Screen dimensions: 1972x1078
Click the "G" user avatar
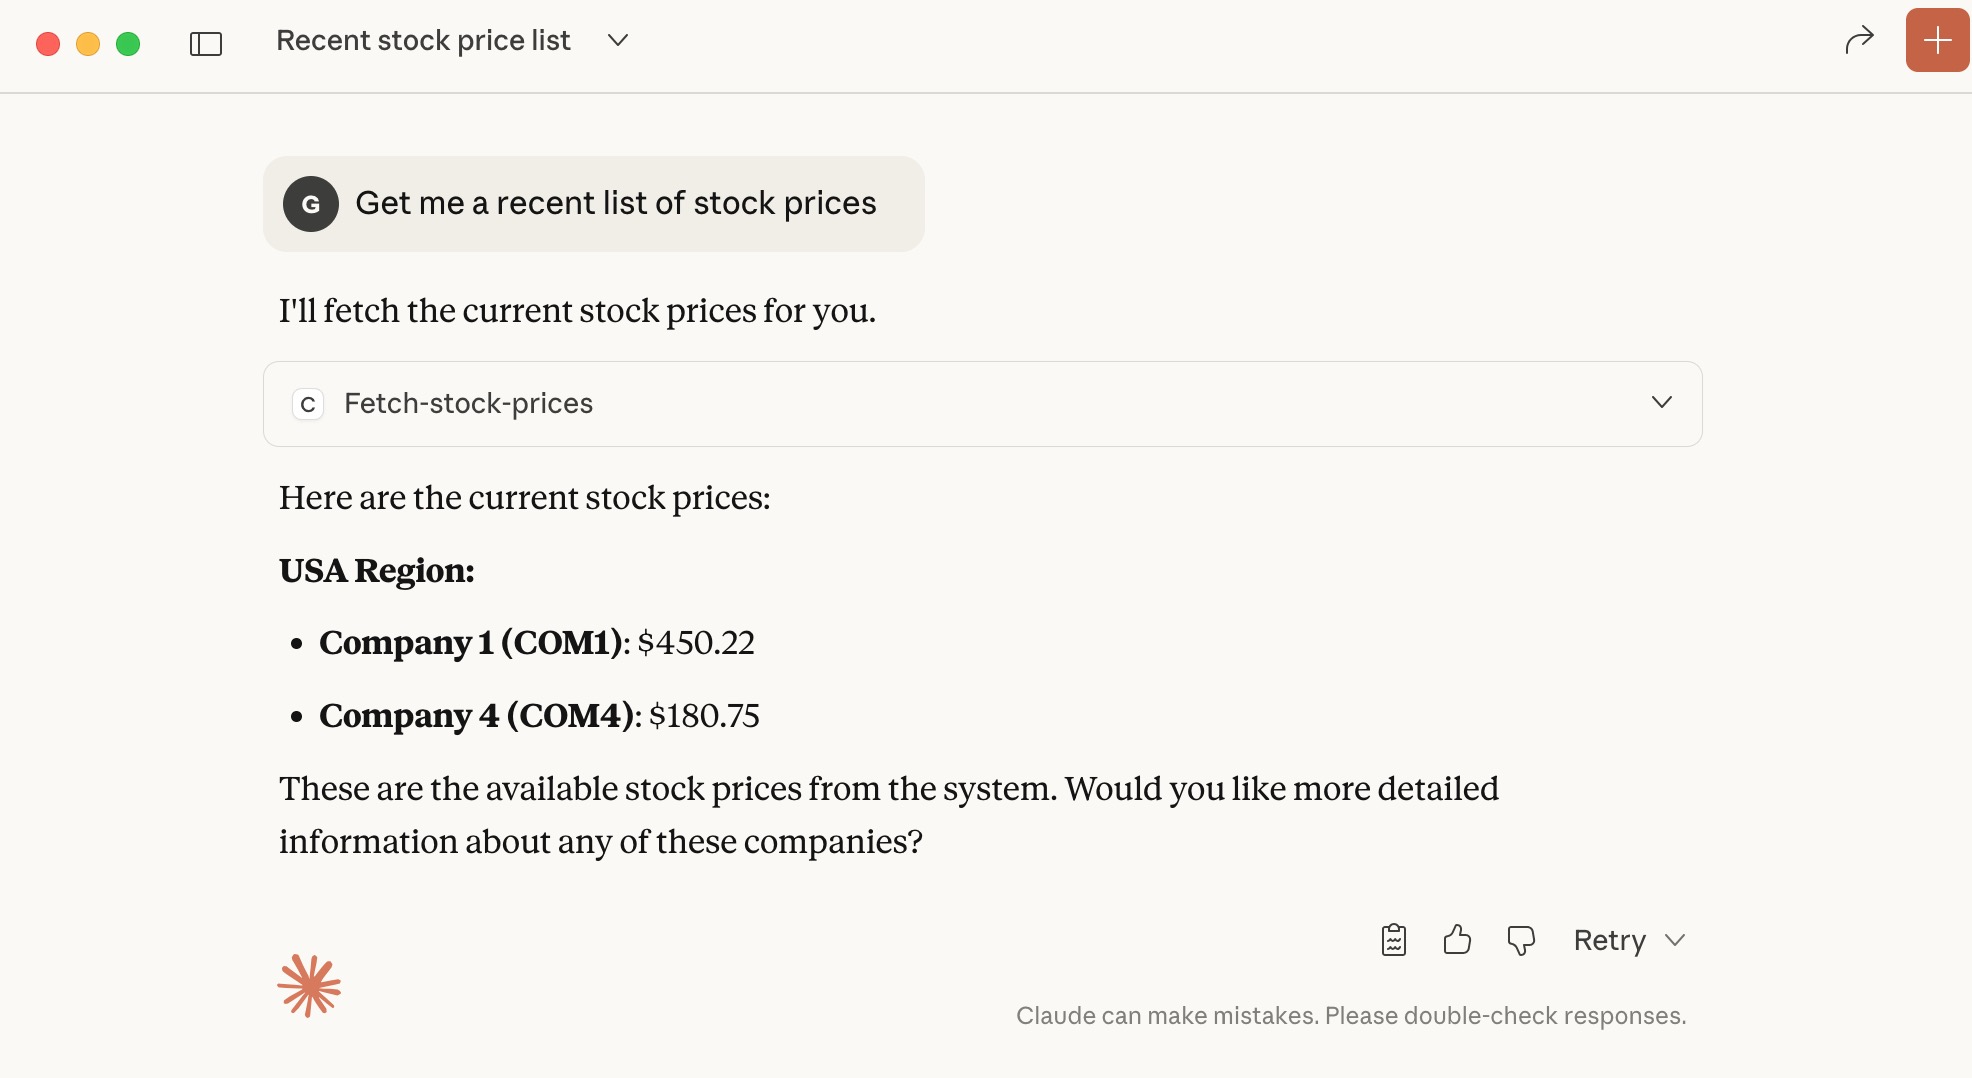[x=311, y=204]
